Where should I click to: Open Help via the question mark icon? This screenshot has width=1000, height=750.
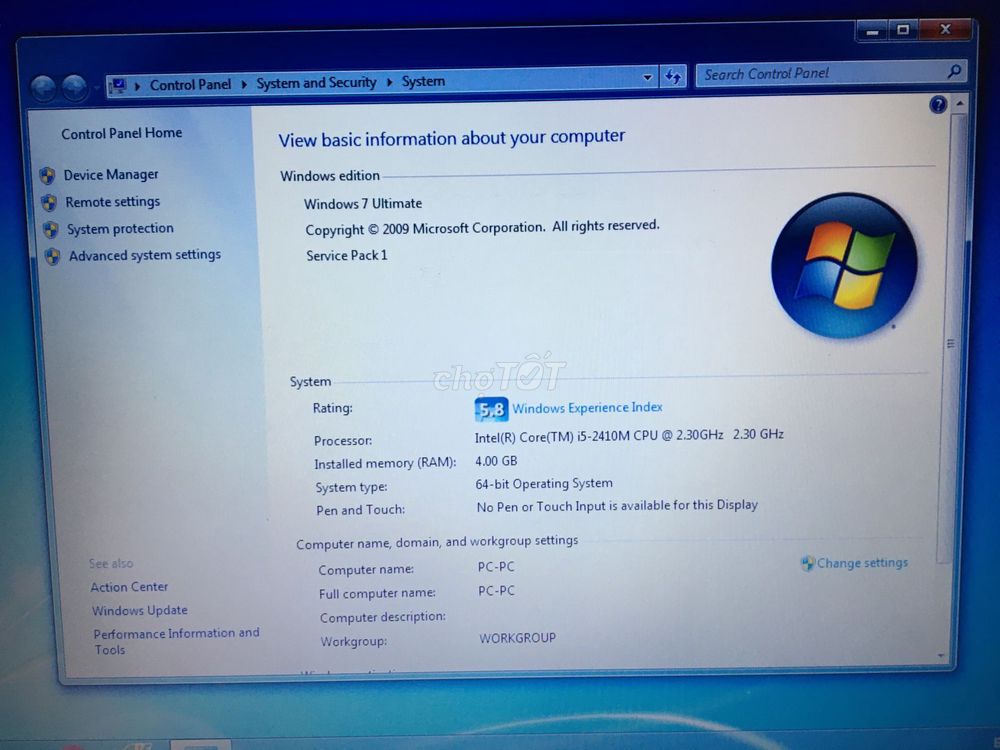[x=938, y=105]
